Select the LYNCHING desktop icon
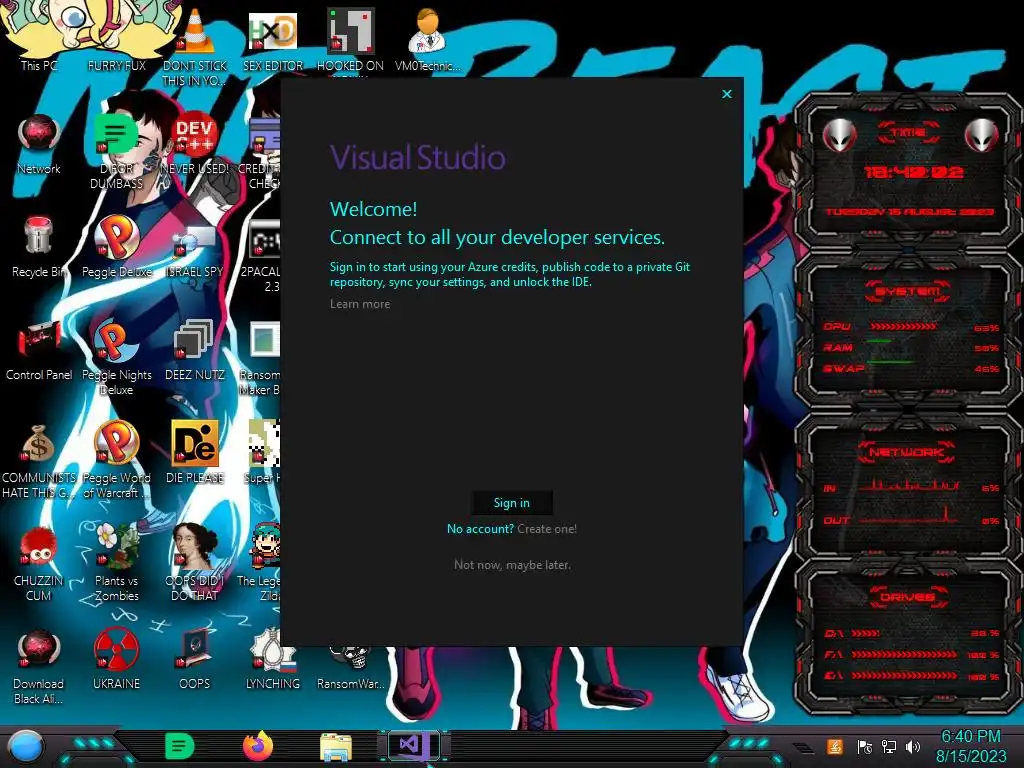The image size is (1024, 768). point(273,660)
